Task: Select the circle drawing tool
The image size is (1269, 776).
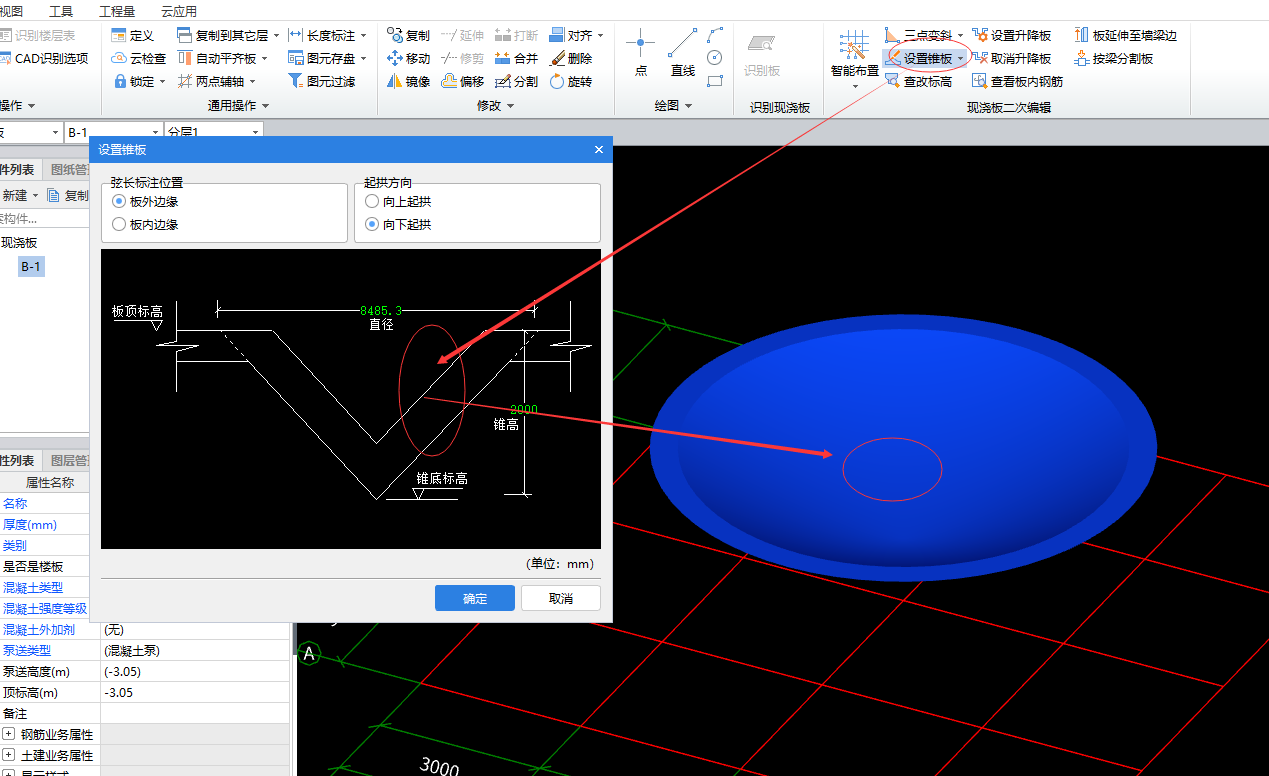Action: click(x=714, y=58)
